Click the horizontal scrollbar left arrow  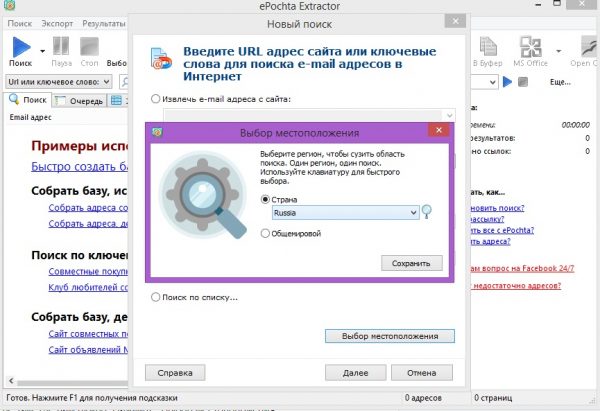(11, 381)
